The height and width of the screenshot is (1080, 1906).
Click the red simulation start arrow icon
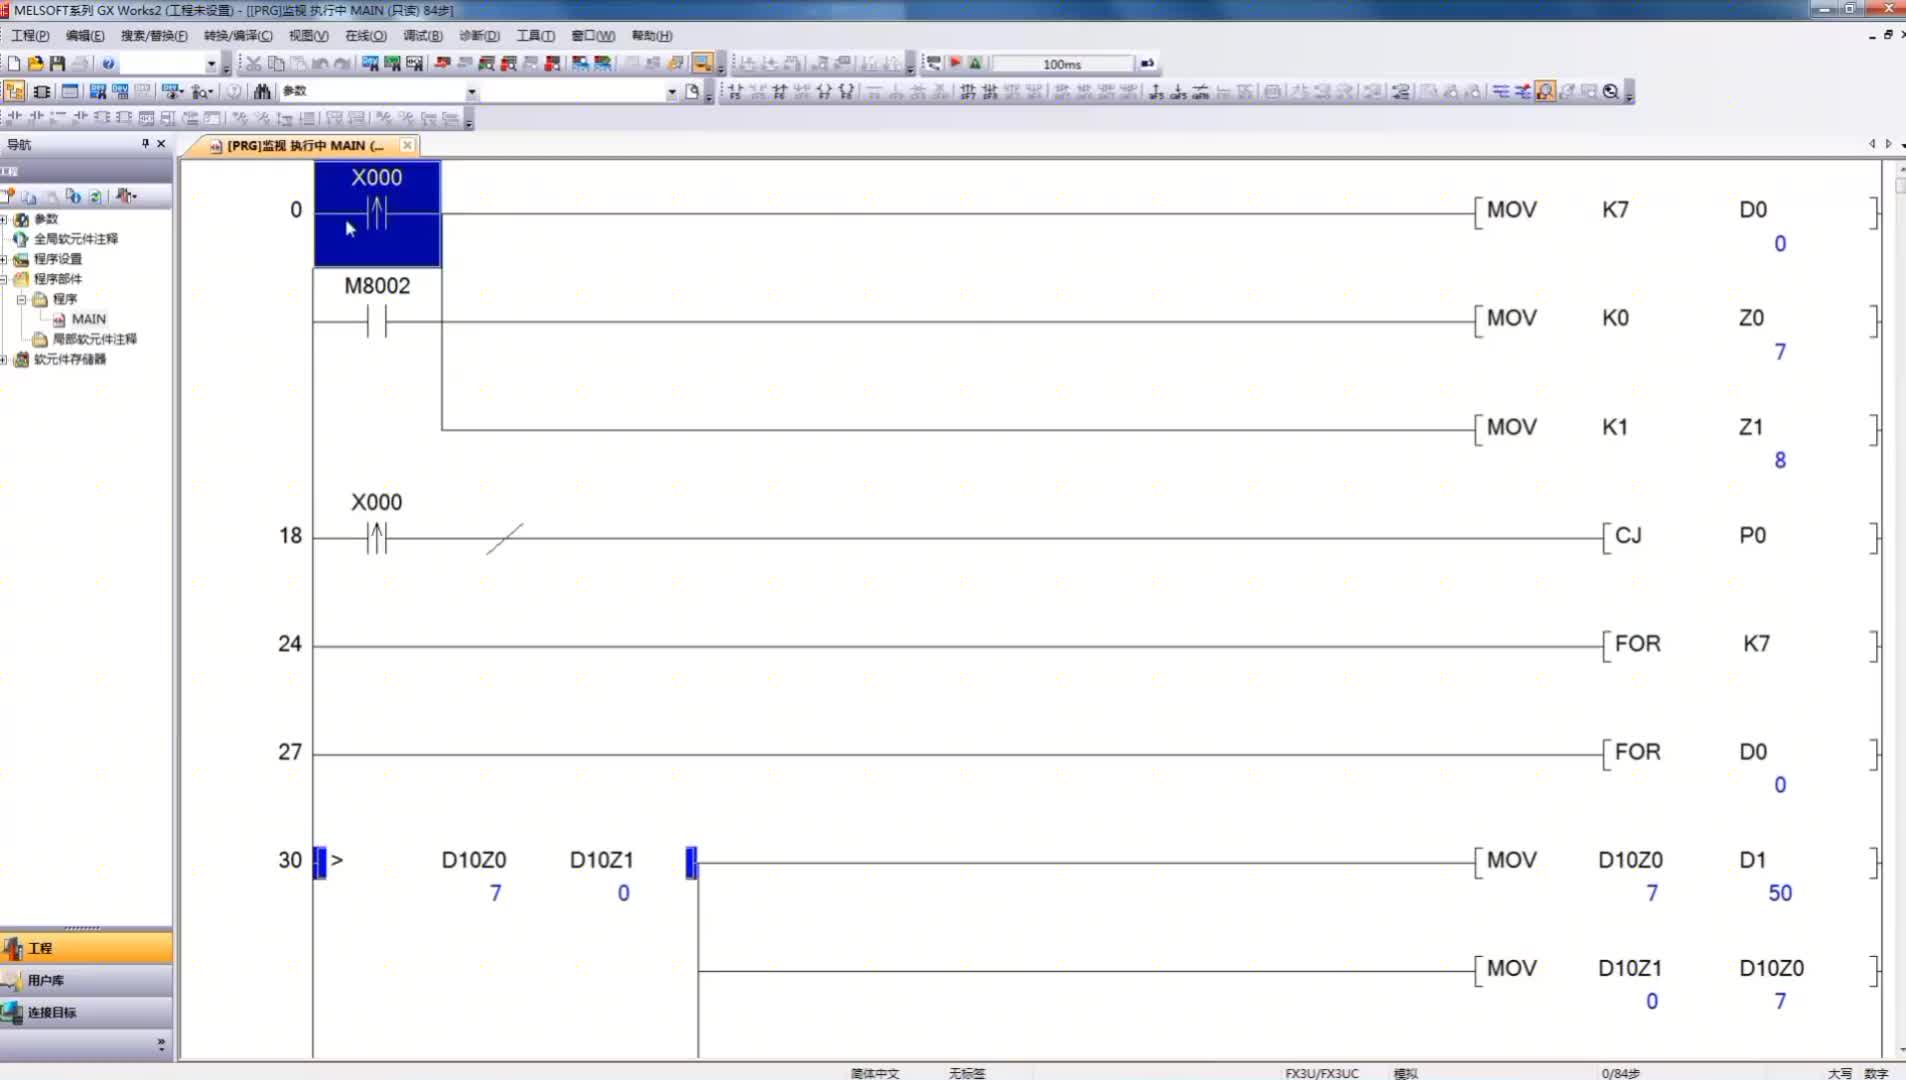tap(955, 63)
